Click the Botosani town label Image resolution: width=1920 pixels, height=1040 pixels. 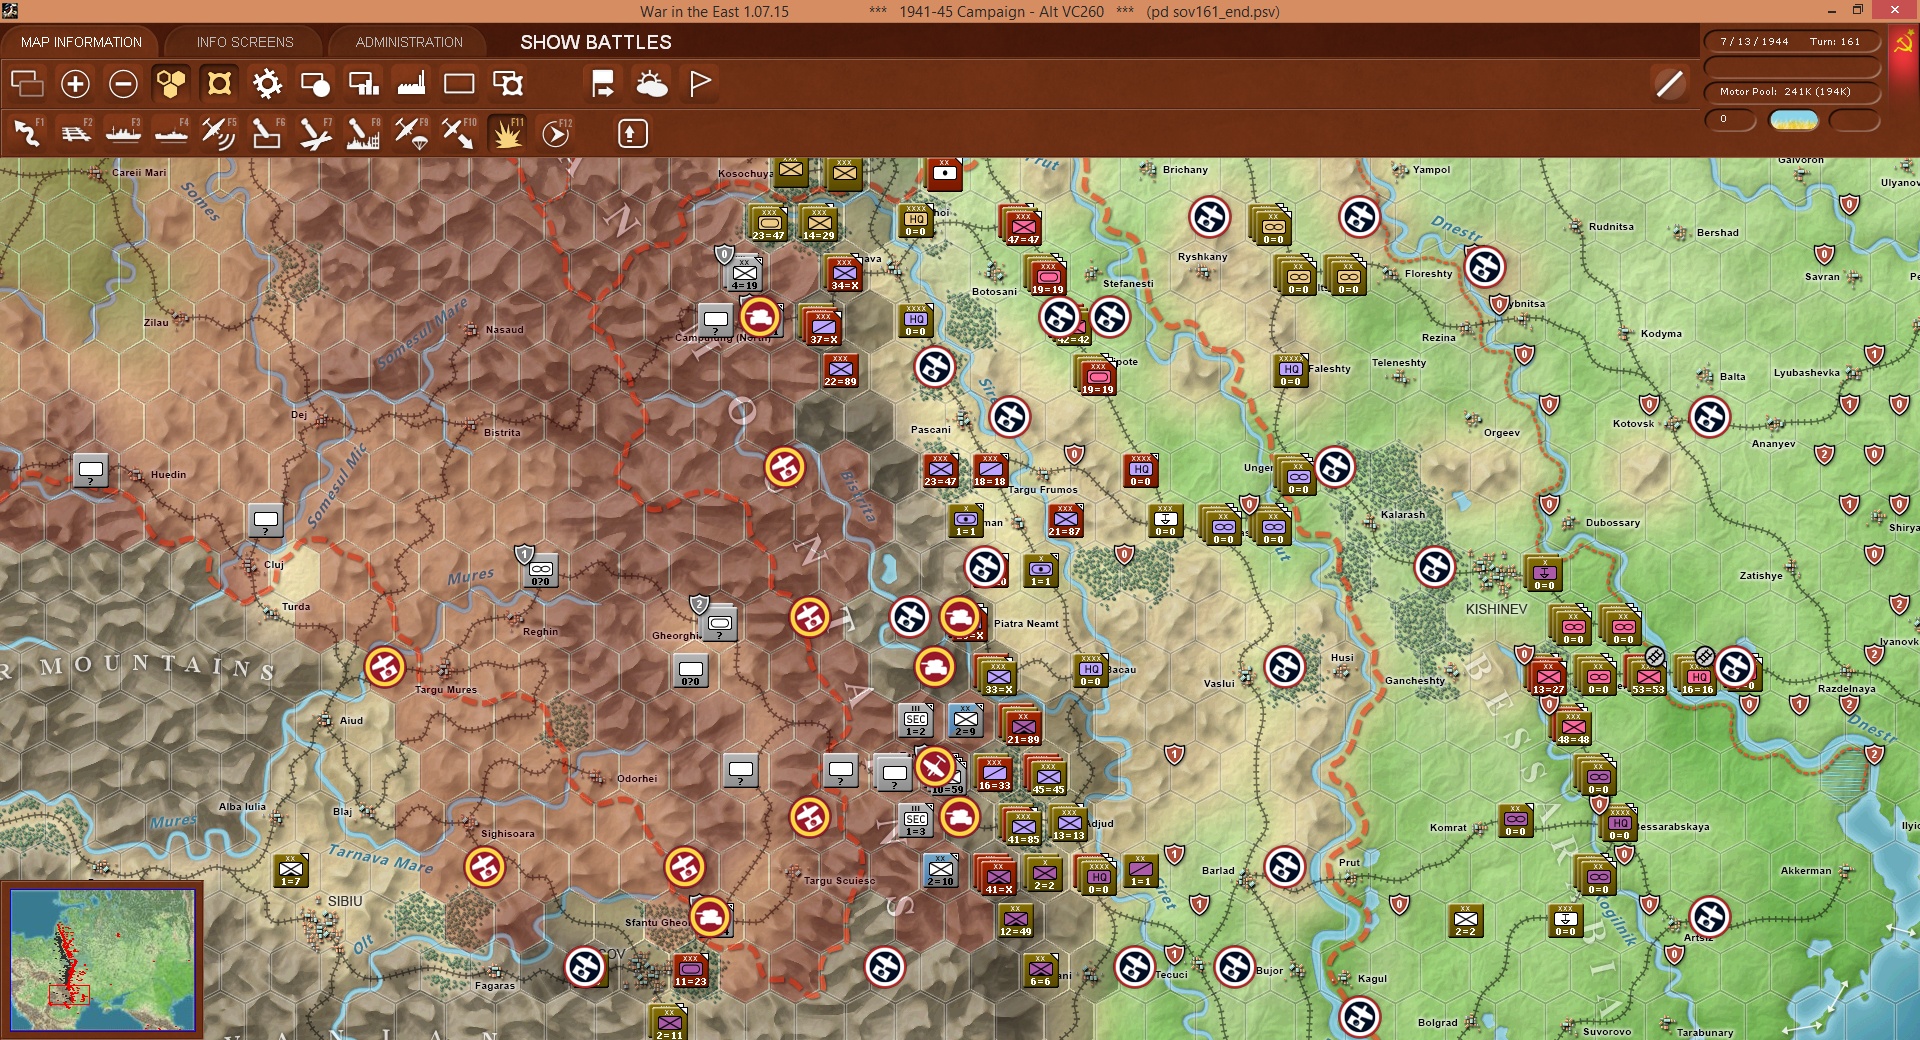point(994,292)
